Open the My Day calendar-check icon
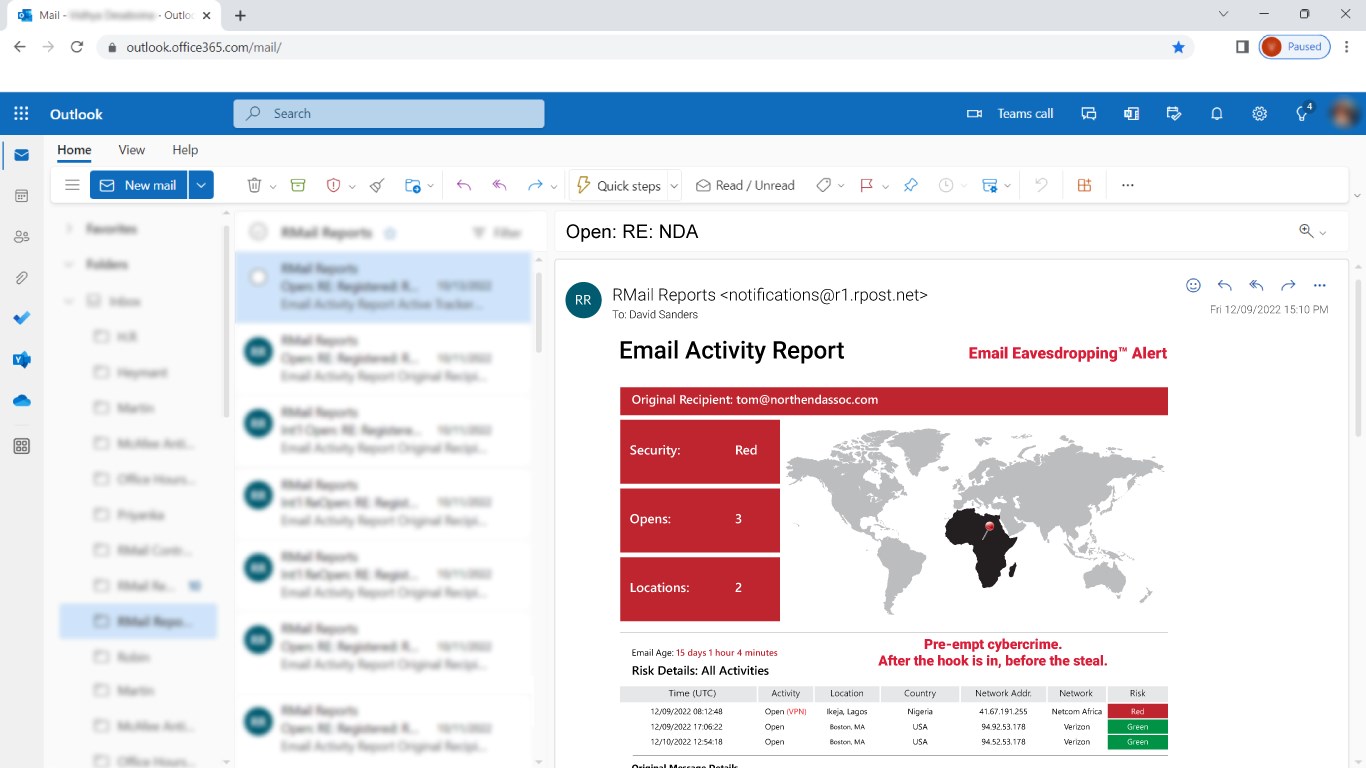The image size is (1366, 768). pyautogui.click(x=1174, y=114)
